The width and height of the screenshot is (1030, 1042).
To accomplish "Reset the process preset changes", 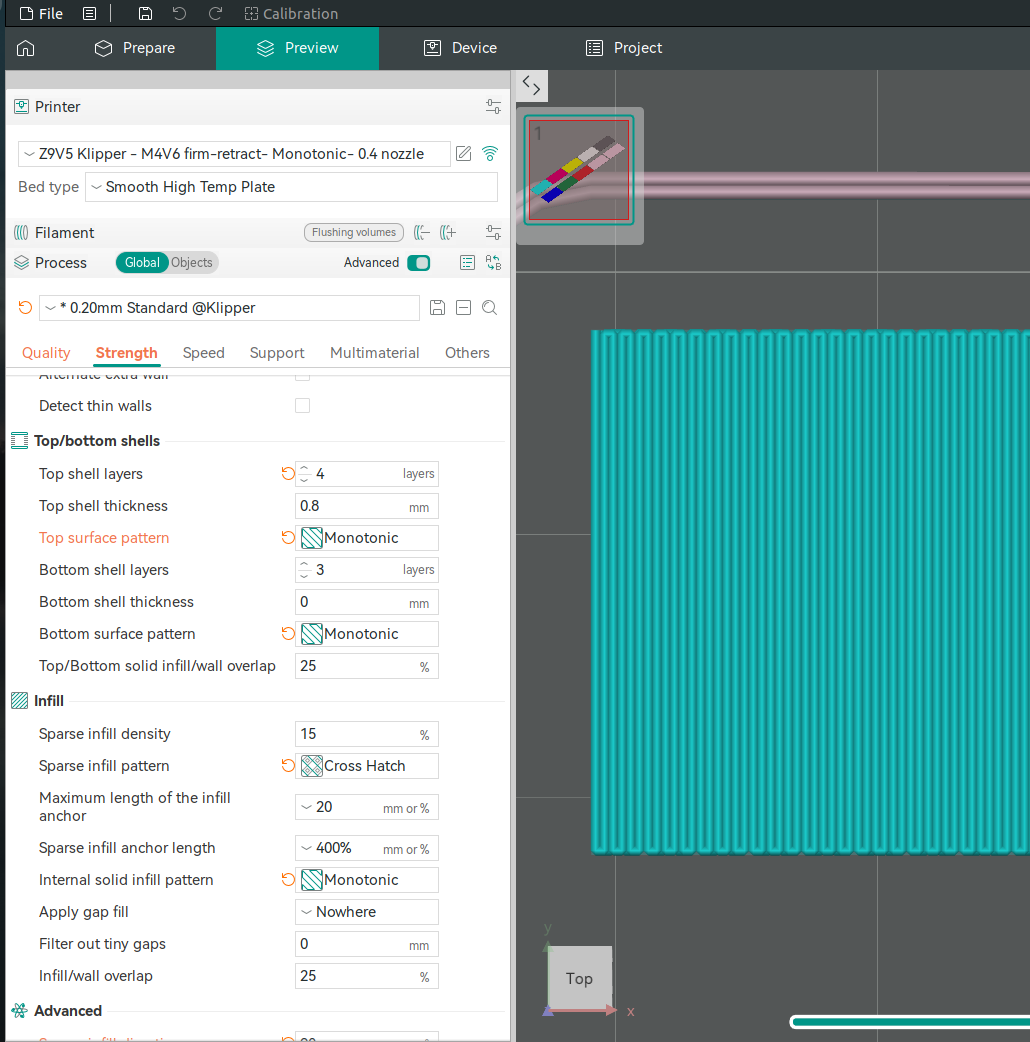I will (x=25, y=308).
